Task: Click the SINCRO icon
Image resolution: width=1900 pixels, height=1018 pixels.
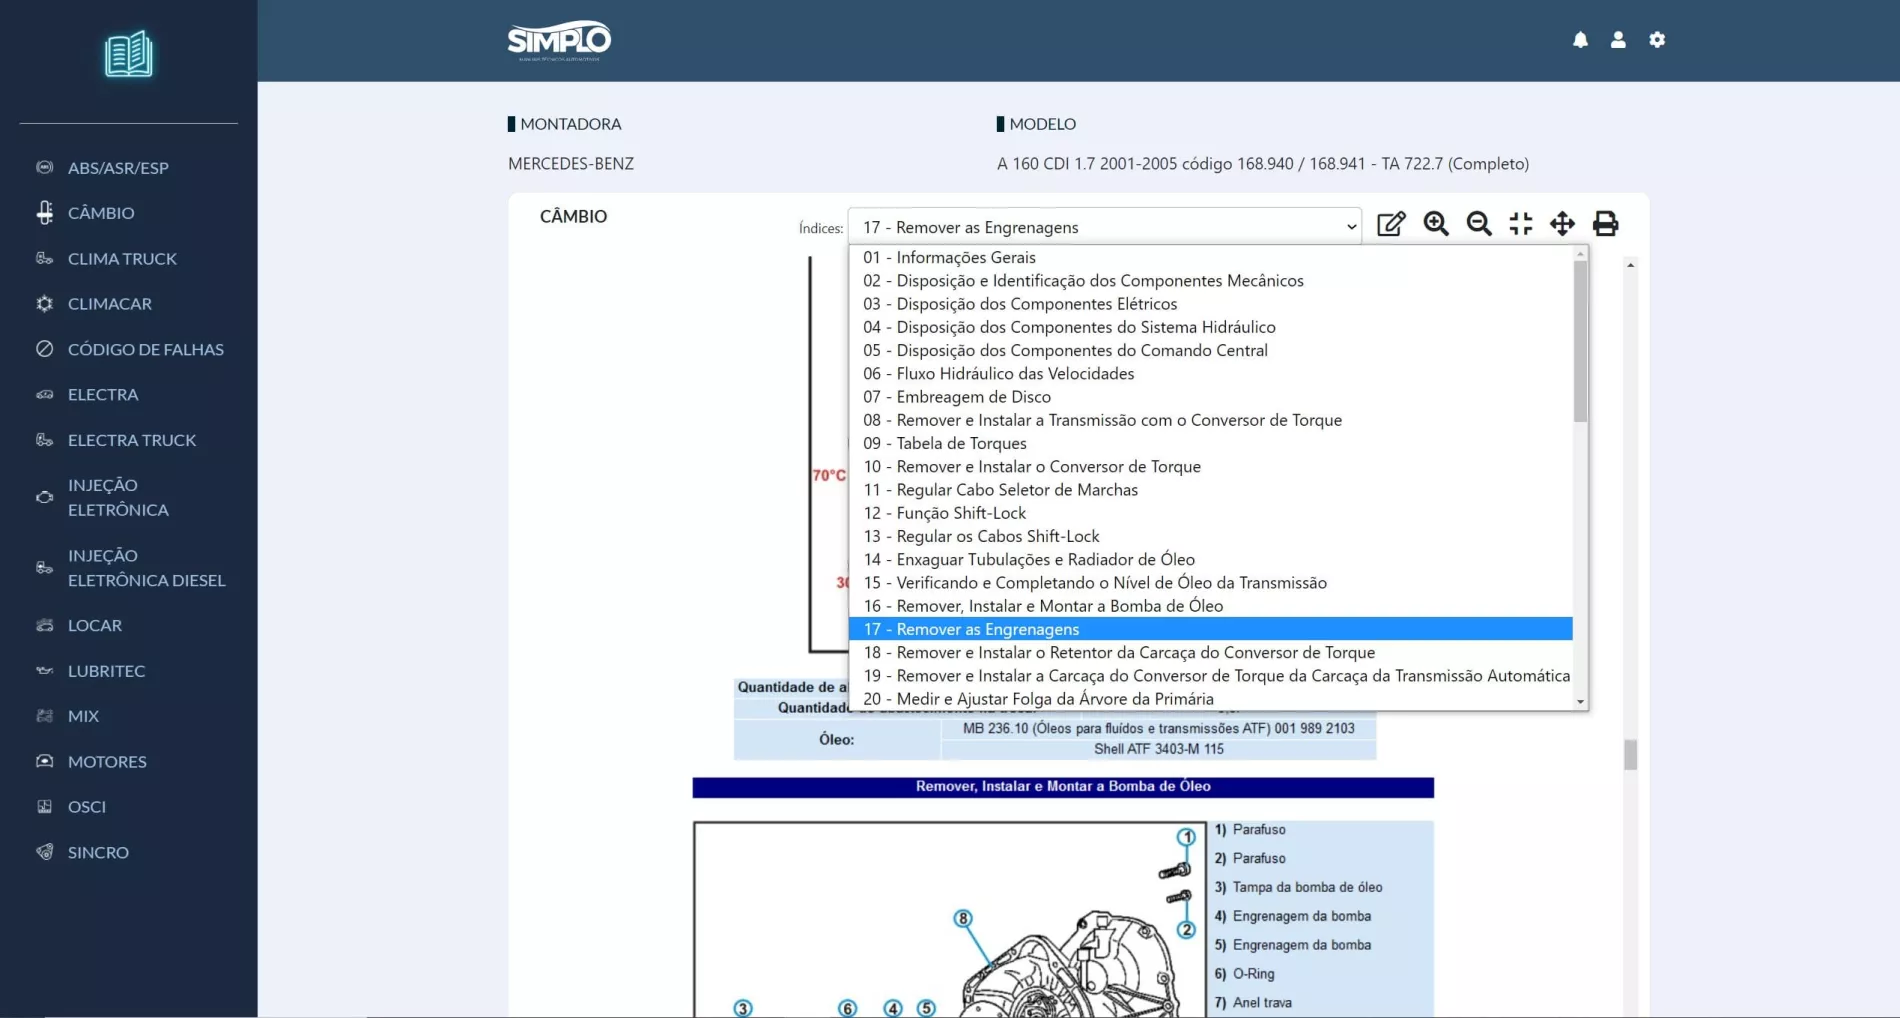Action: 45,852
